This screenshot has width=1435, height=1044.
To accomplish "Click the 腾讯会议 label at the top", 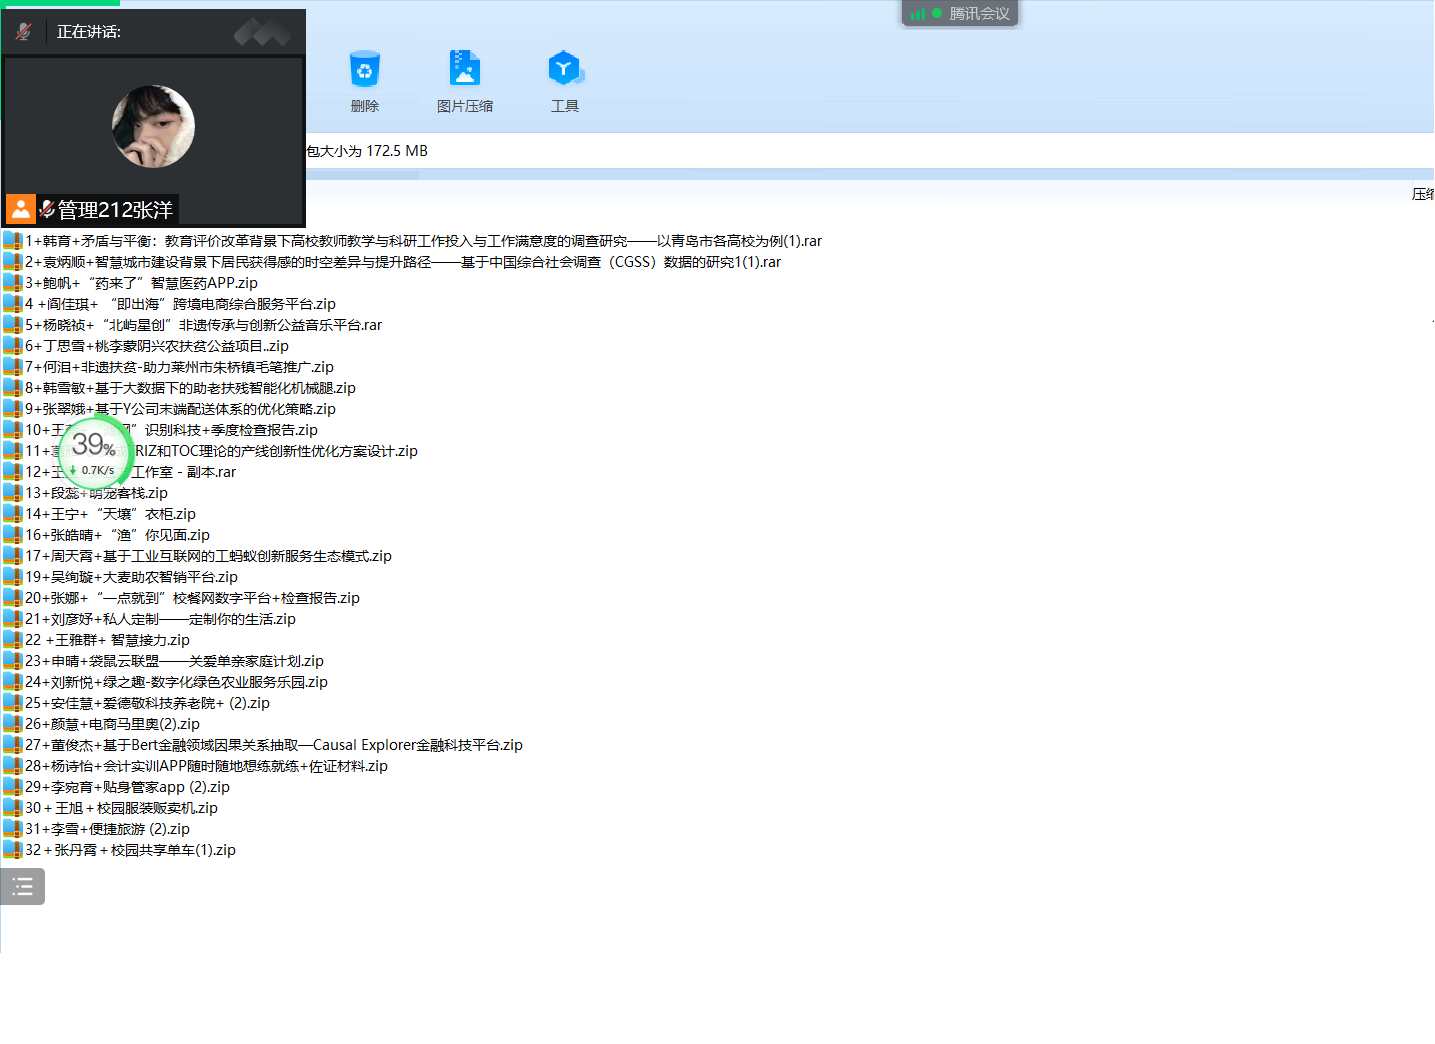I will pos(979,14).
